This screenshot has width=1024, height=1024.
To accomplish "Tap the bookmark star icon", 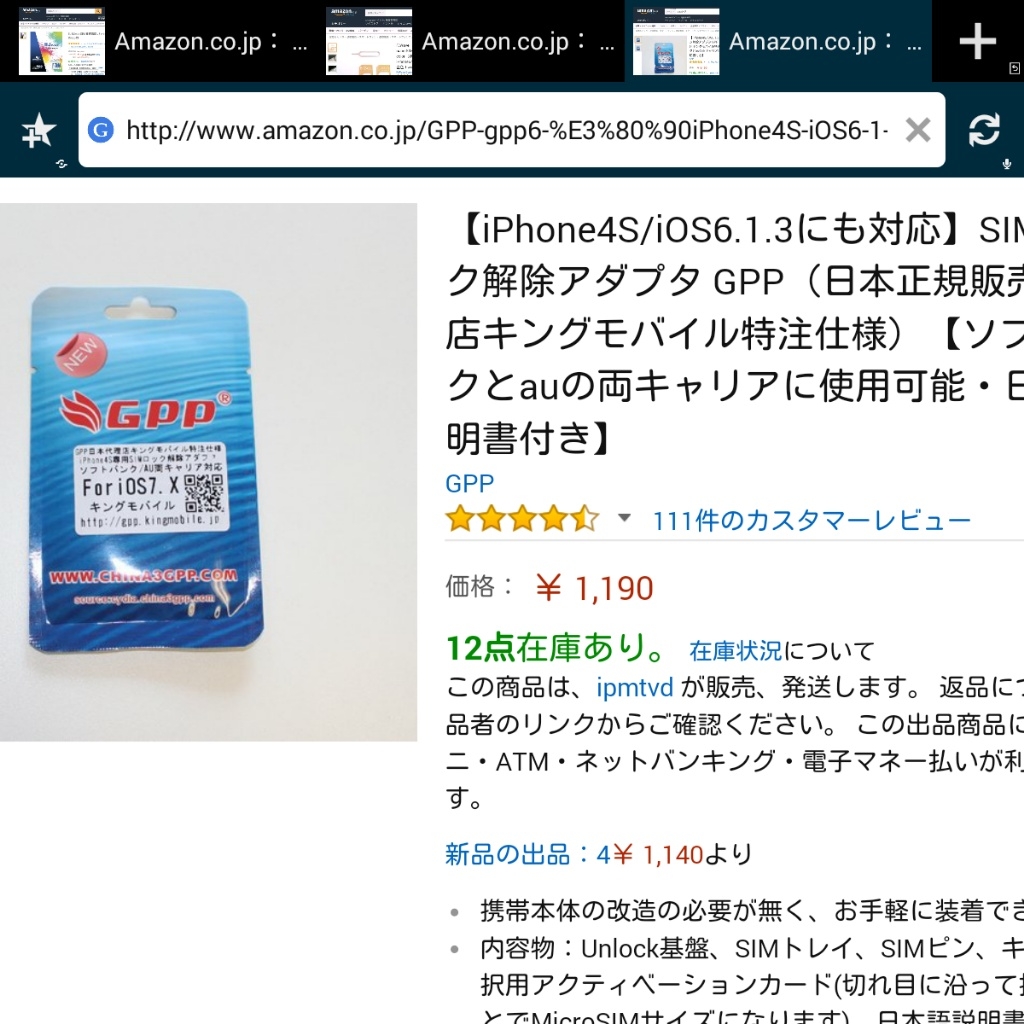I will click(39, 129).
